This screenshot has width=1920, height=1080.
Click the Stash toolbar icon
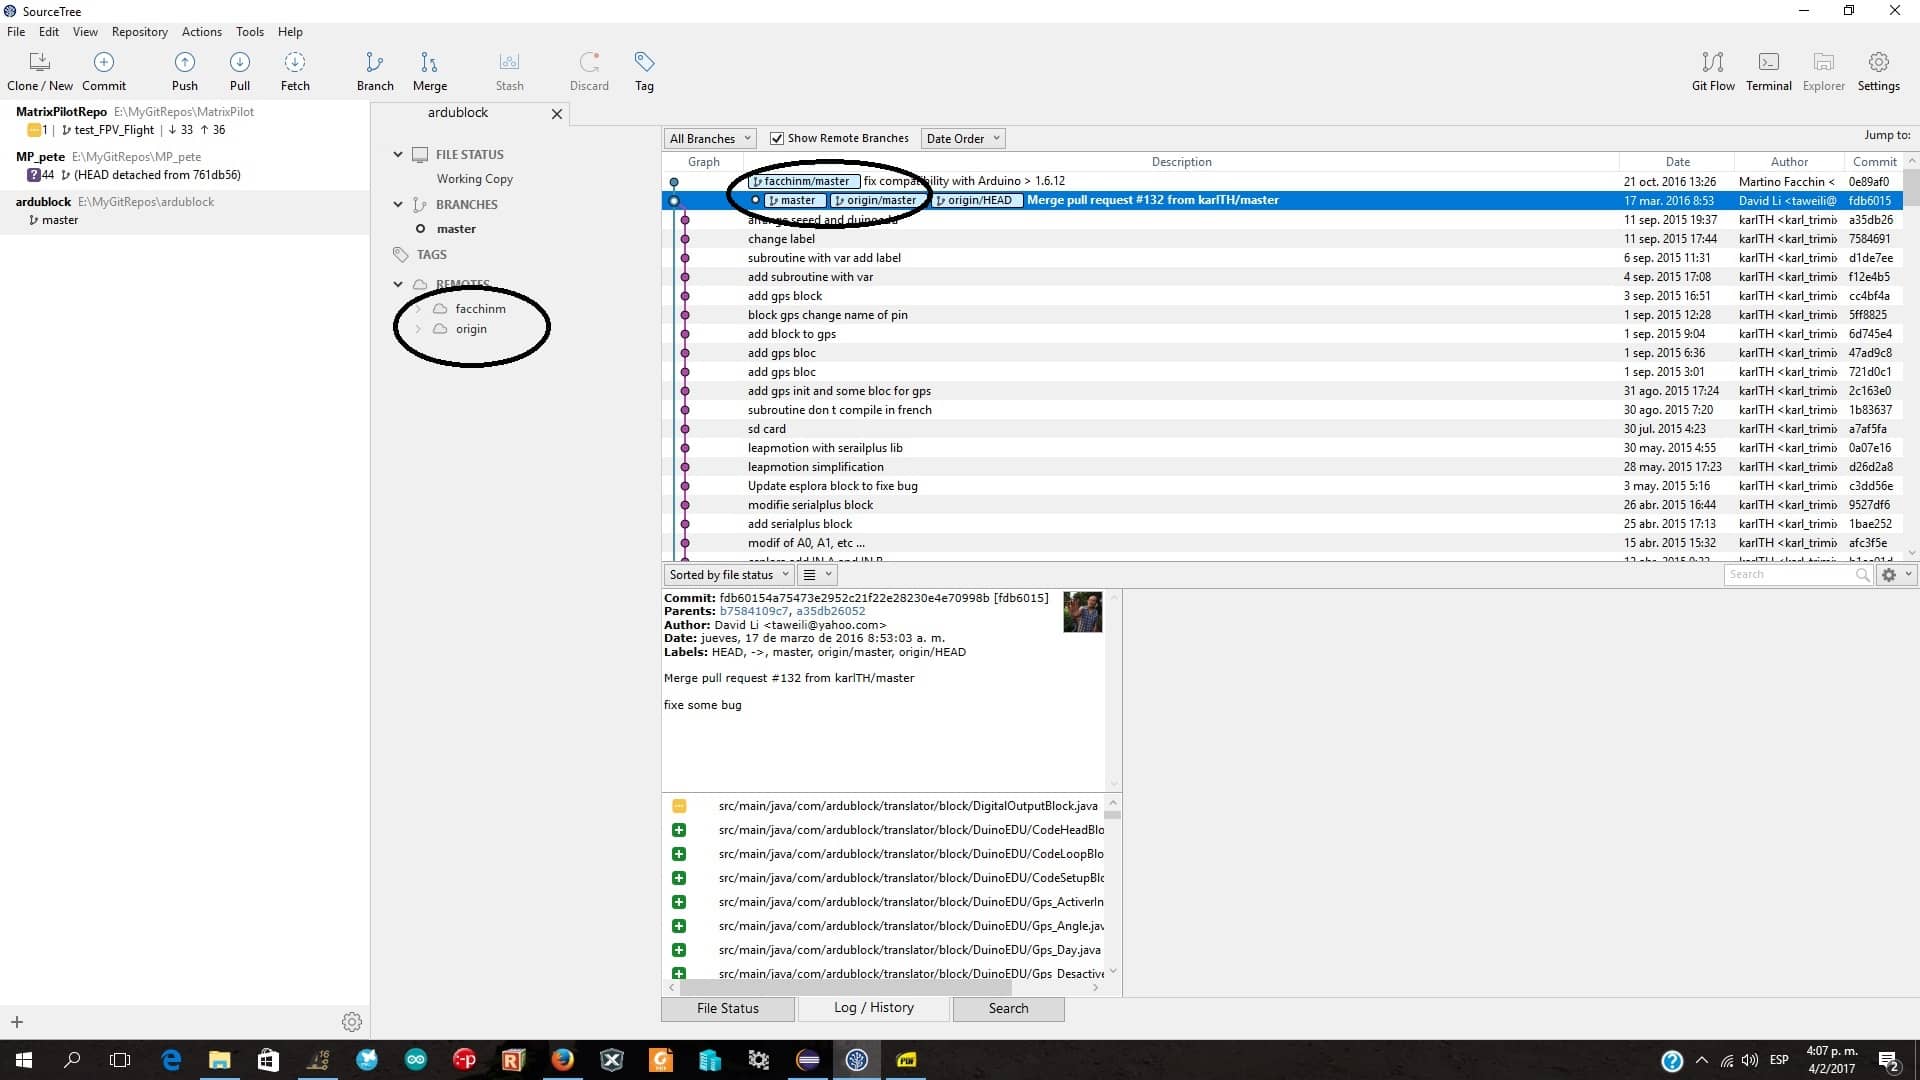coord(509,63)
